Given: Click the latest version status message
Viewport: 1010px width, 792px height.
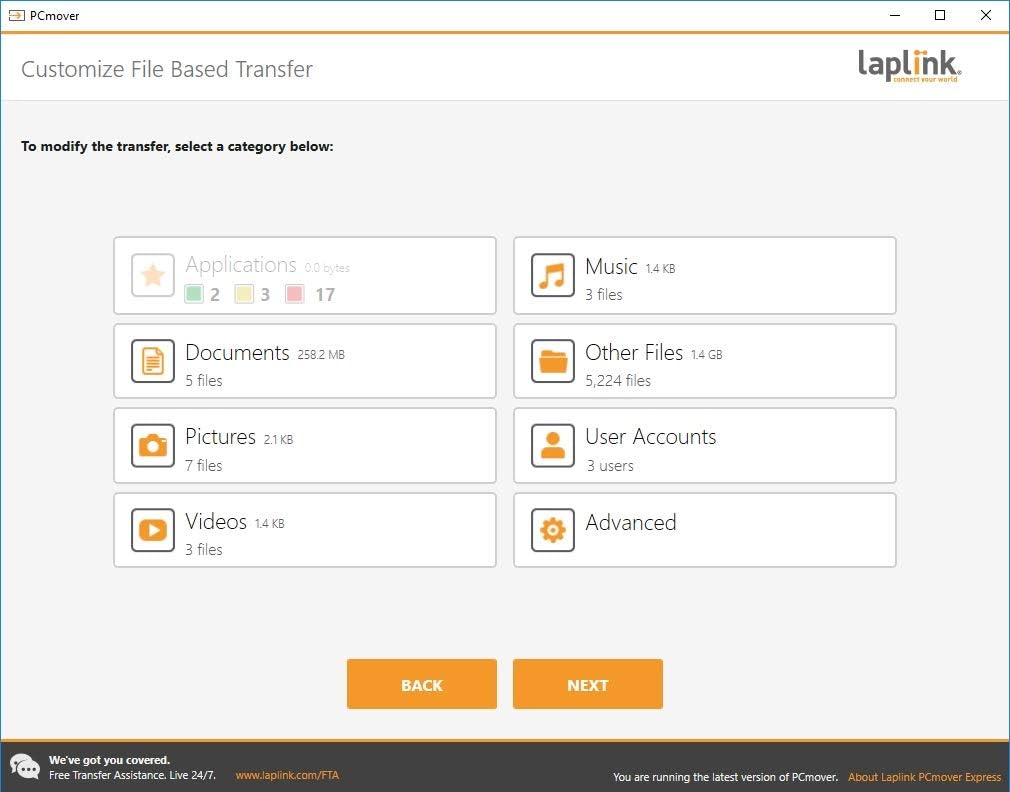Looking at the screenshot, I should point(725,777).
